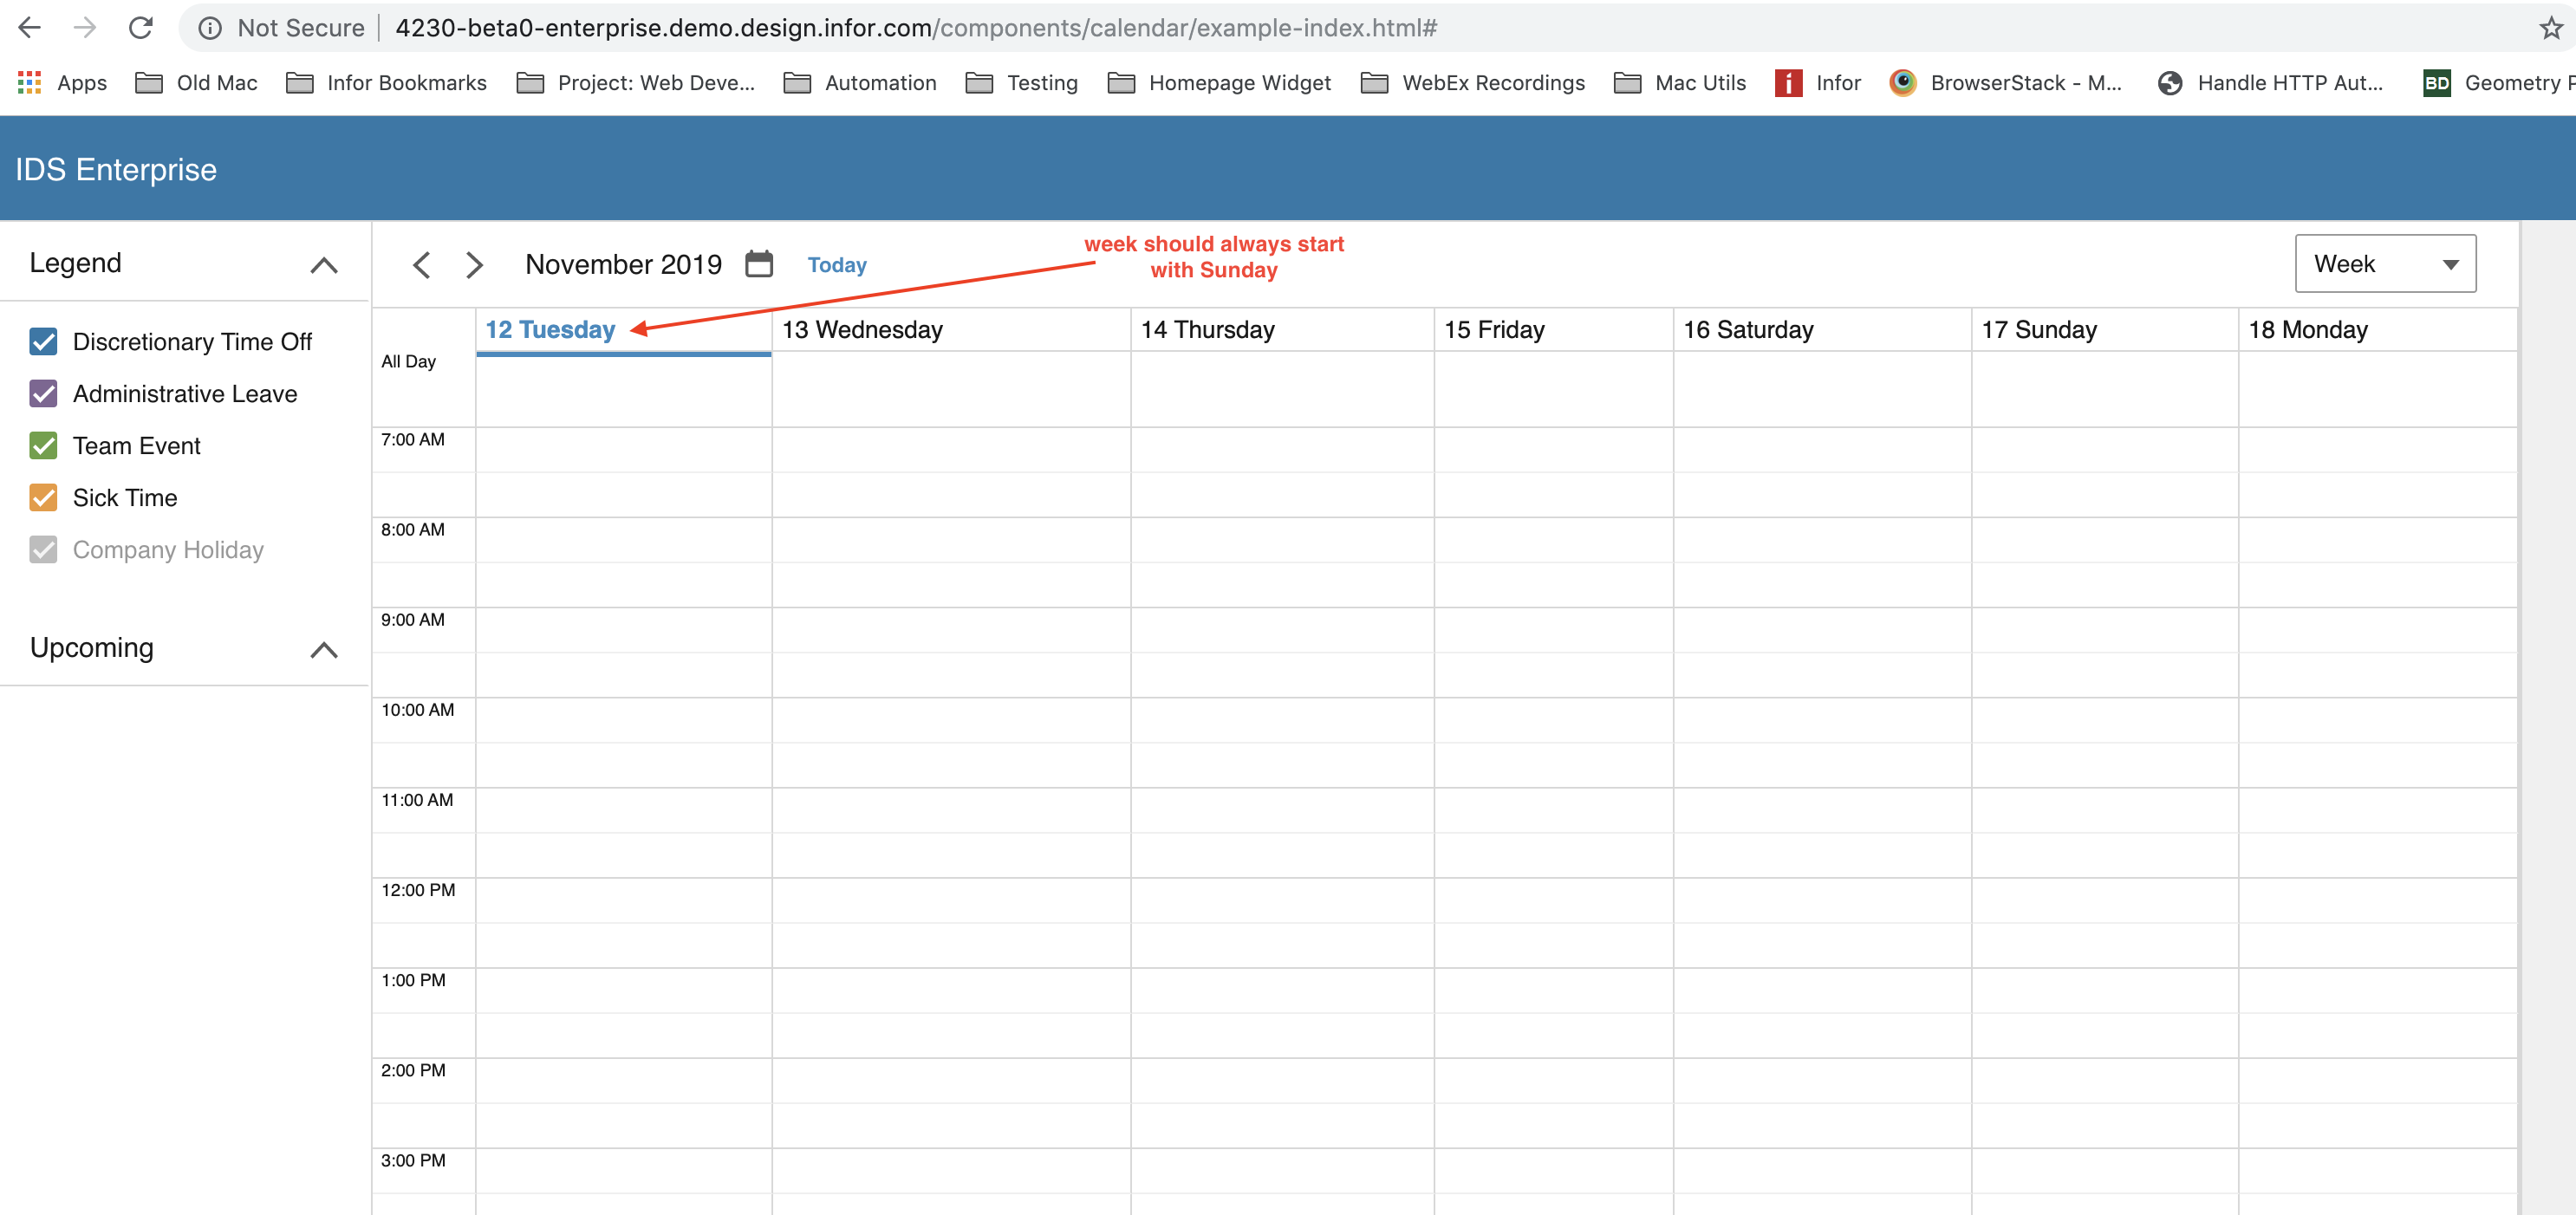This screenshot has width=2576, height=1215.
Task: Open the Apps grid icon
Action: point(29,83)
